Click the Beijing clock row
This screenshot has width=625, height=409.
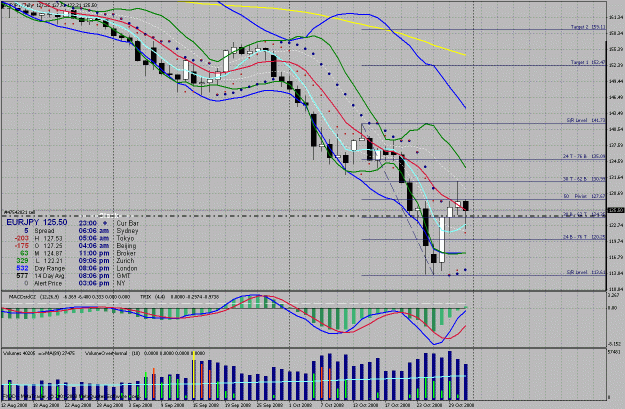click(107, 246)
